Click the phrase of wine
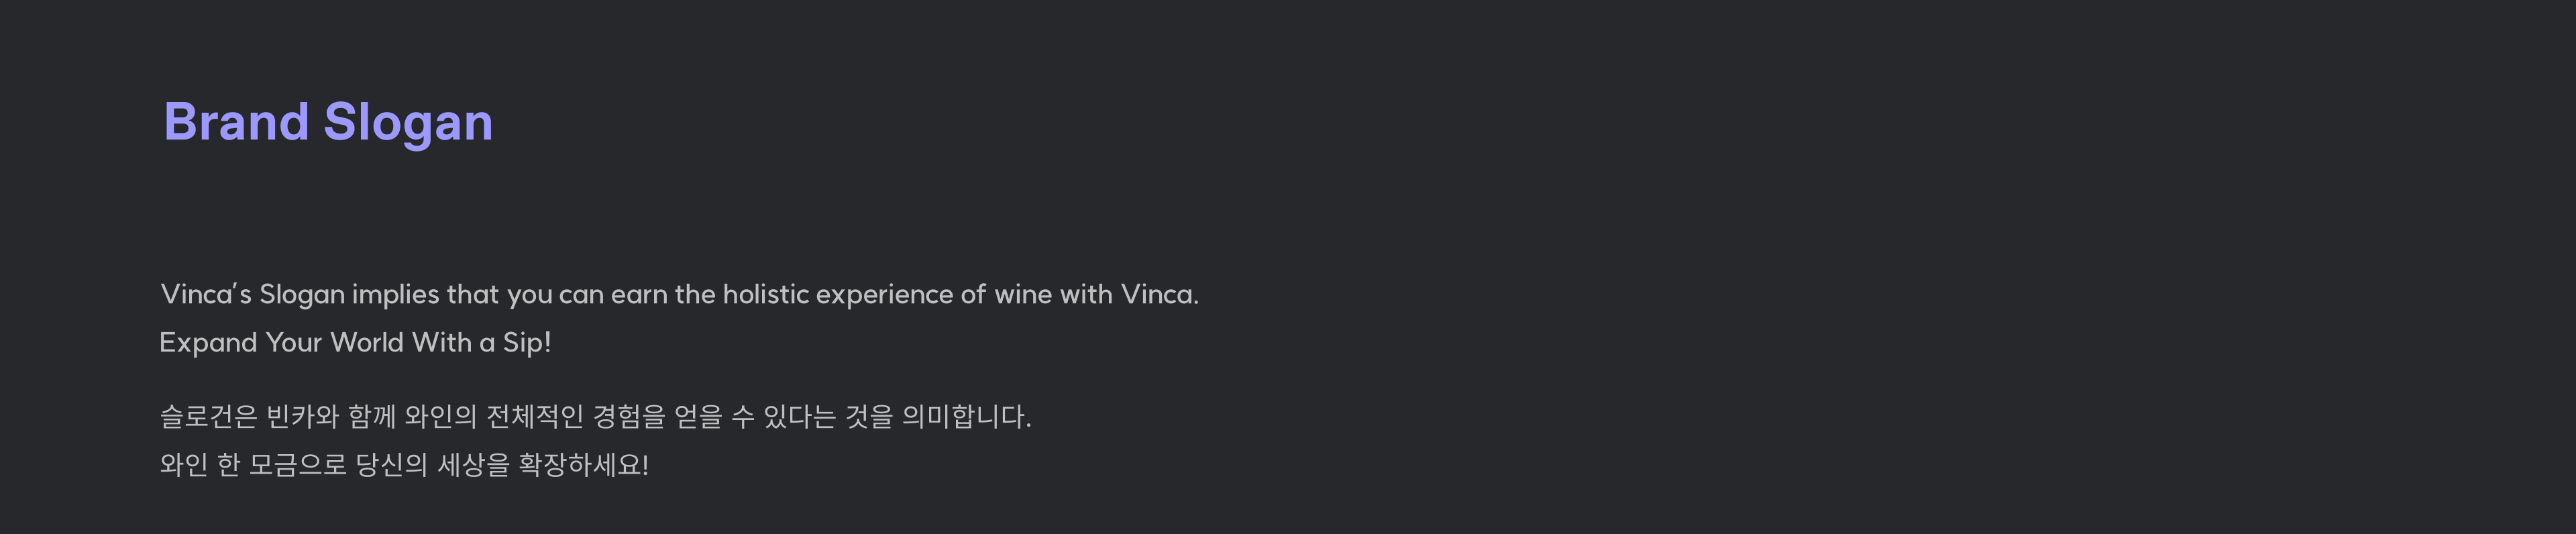Screen dimensions: 2576x534 1006,294
